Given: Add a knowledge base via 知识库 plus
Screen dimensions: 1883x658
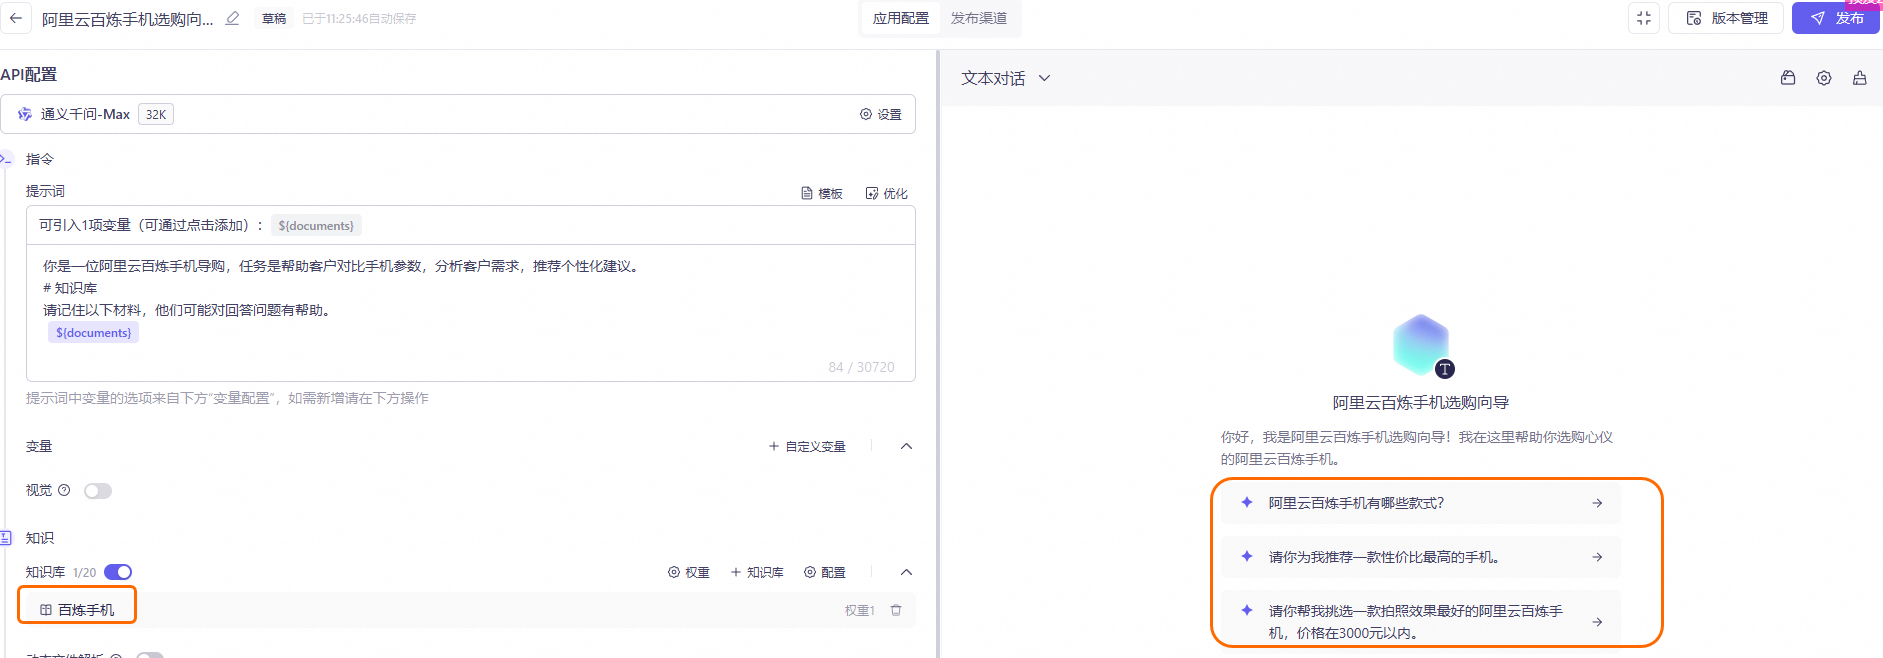Looking at the screenshot, I should coord(757,572).
